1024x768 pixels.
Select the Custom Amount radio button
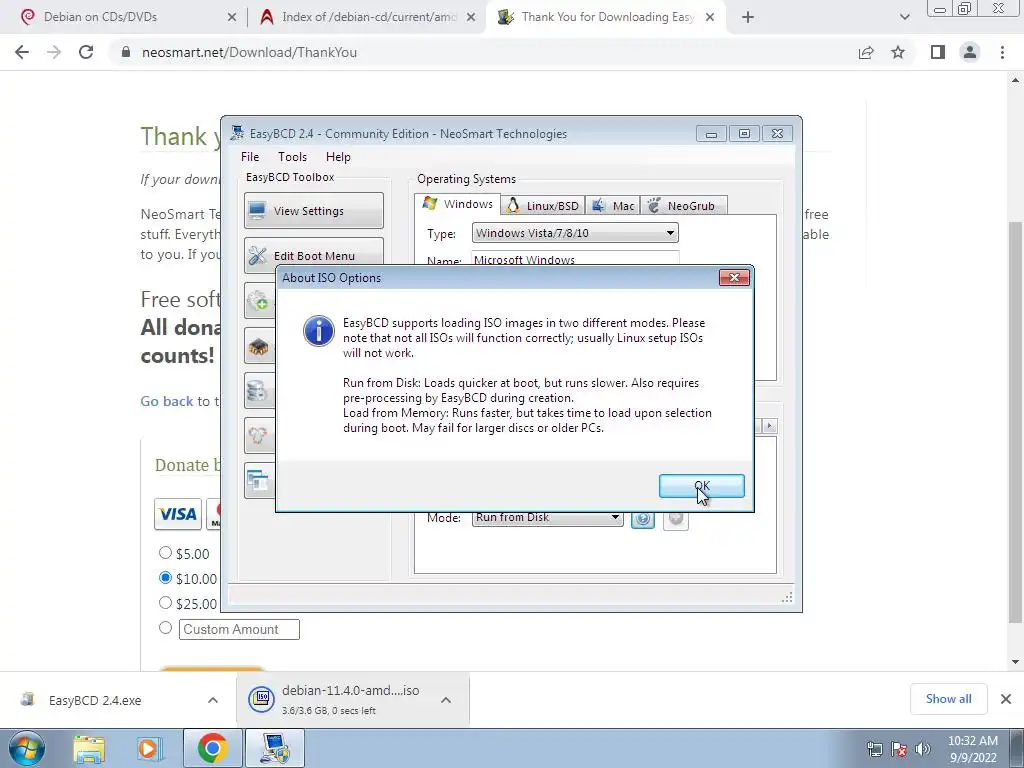(x=165, y=628)
